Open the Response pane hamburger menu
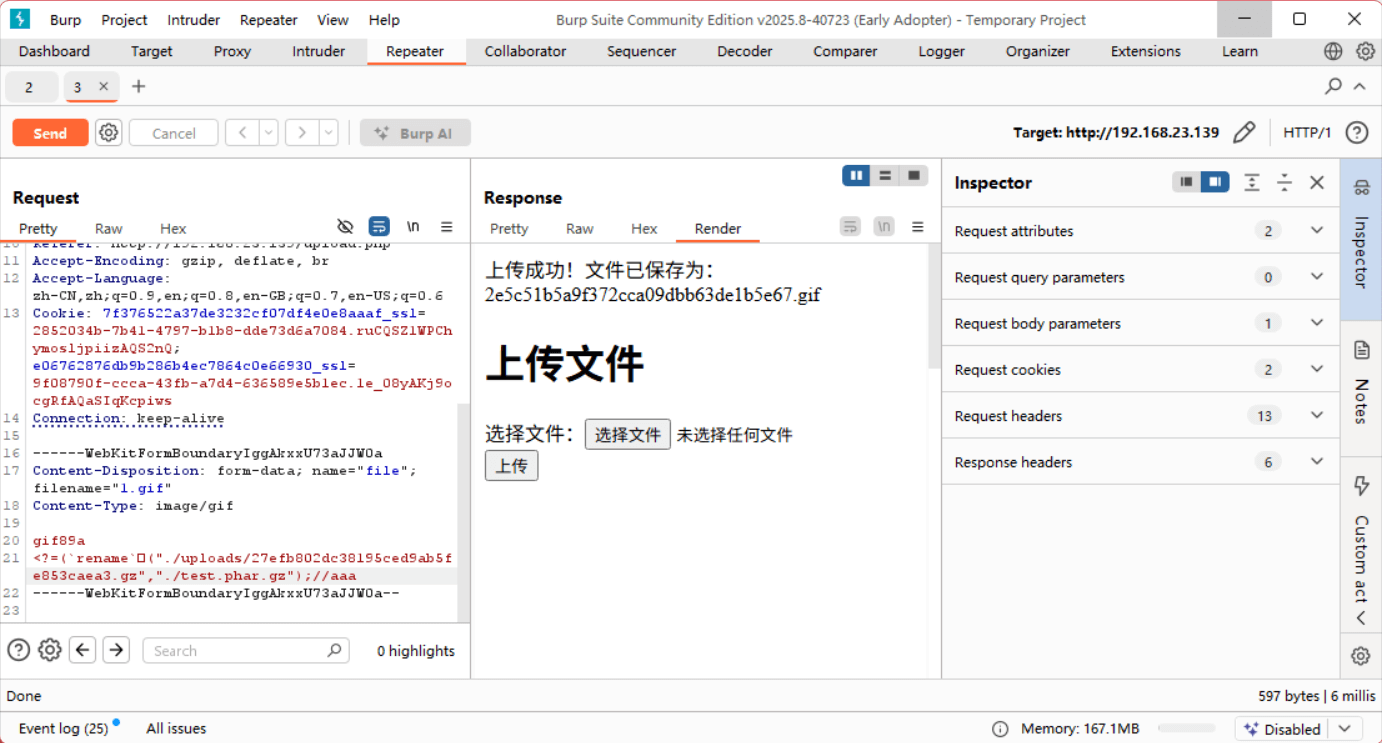Image resolution: width=1382 pixels, height=743 pixels. (917, 227)
